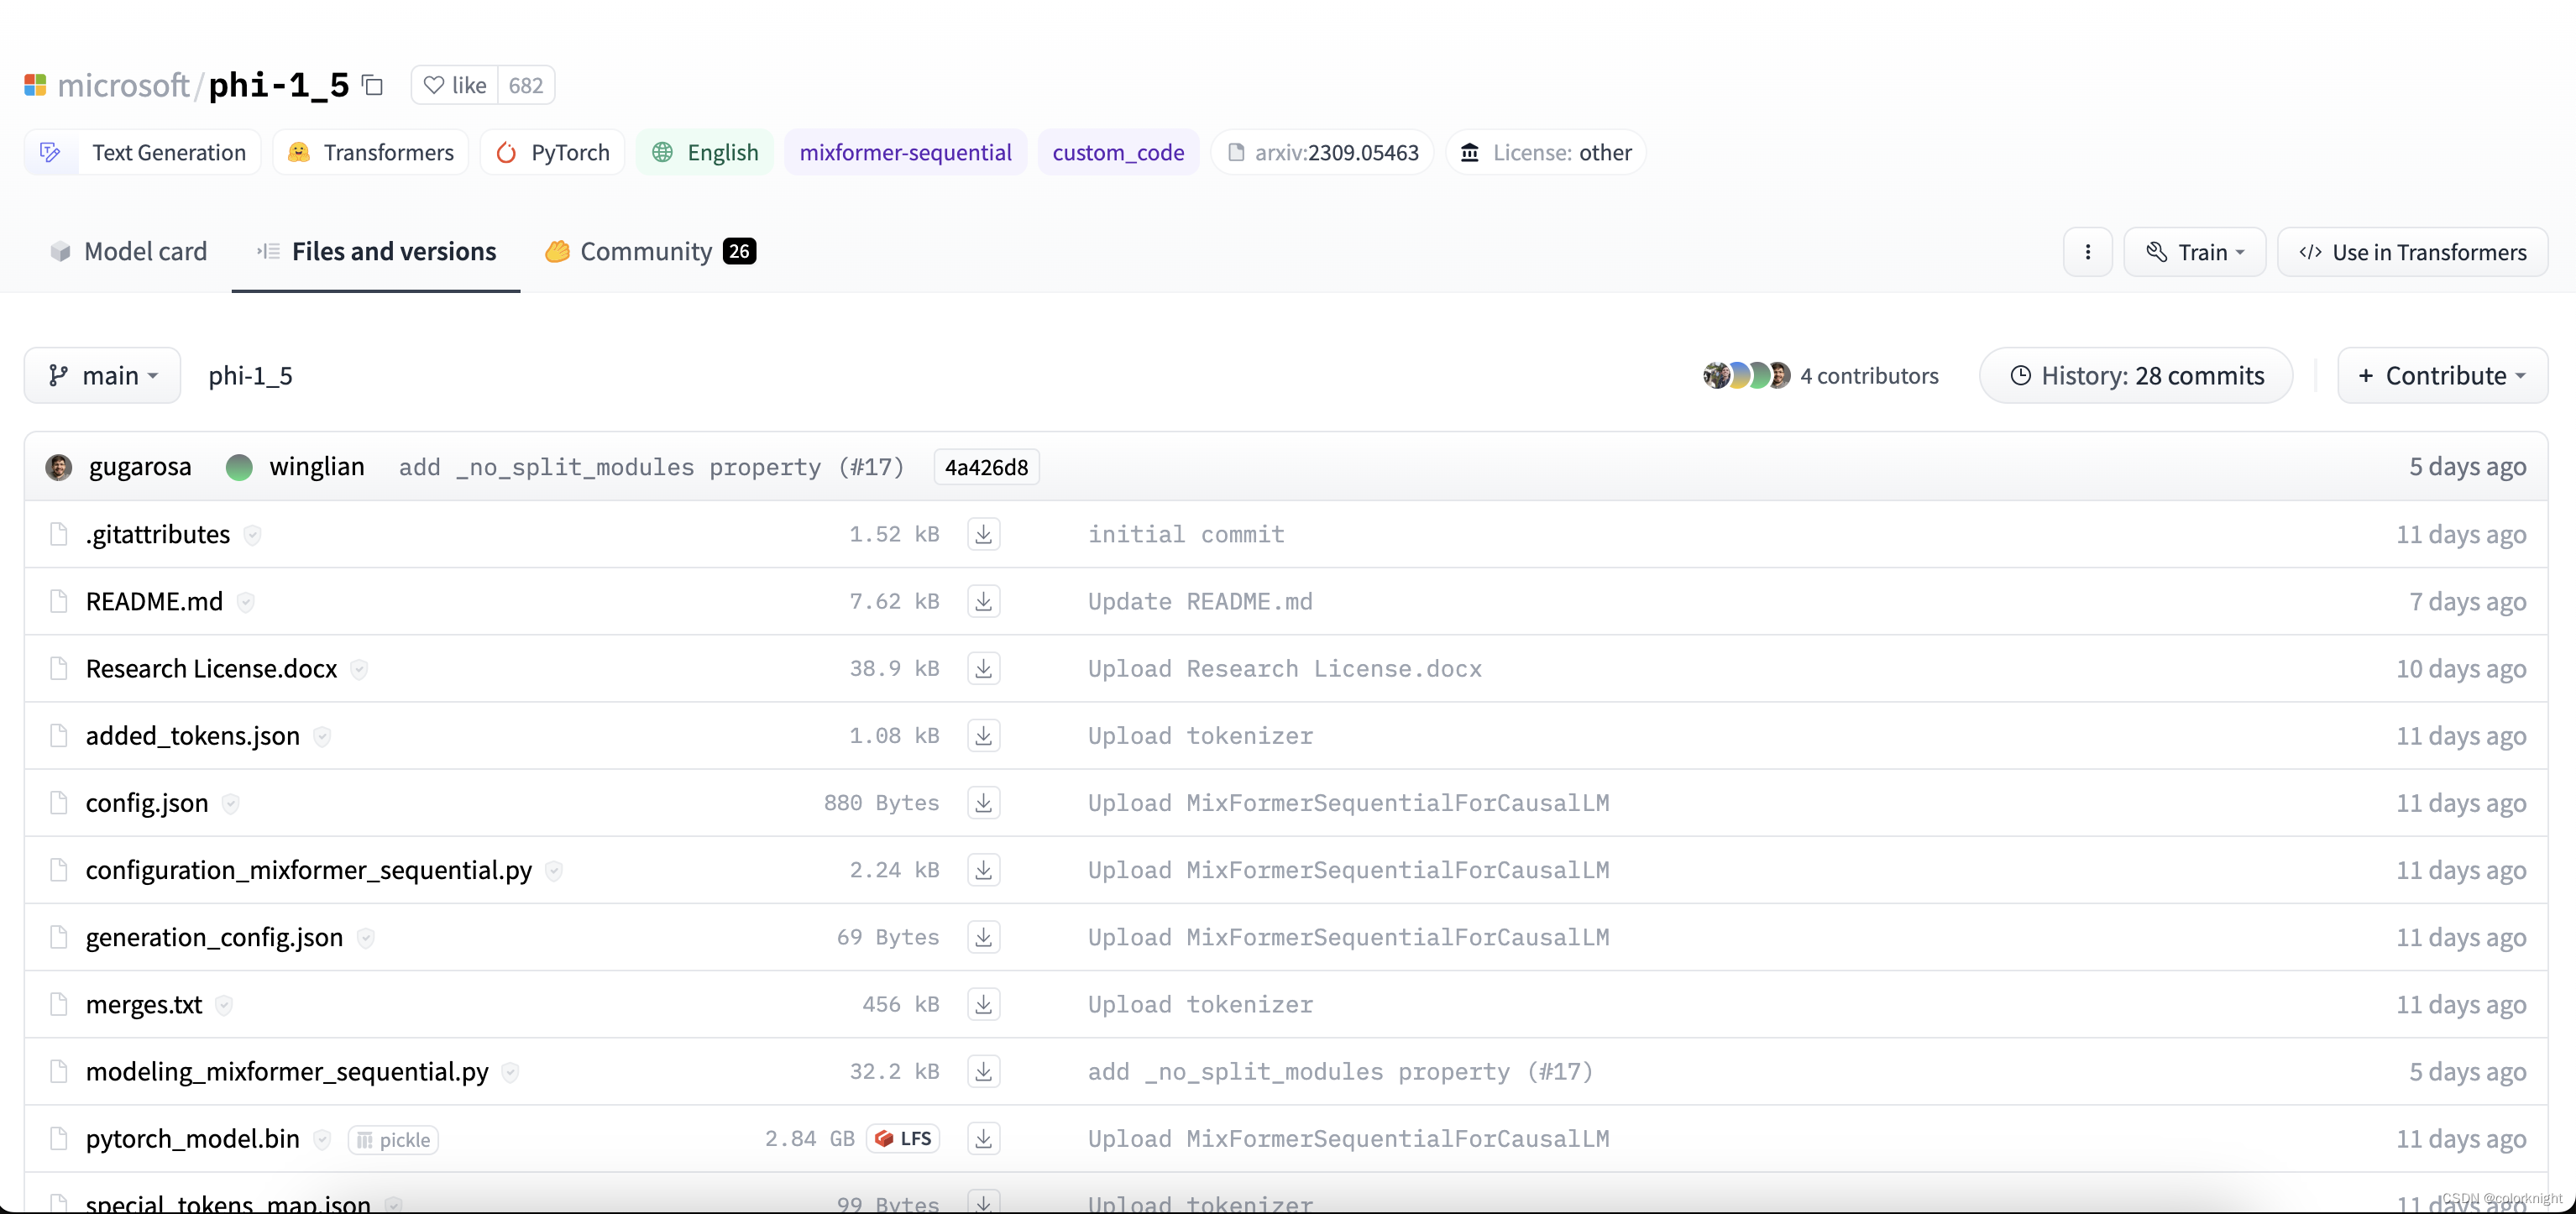Click the heart like button
Image resolution: width=2576 pixels, height=1214 pixels.
pos(455,86)
